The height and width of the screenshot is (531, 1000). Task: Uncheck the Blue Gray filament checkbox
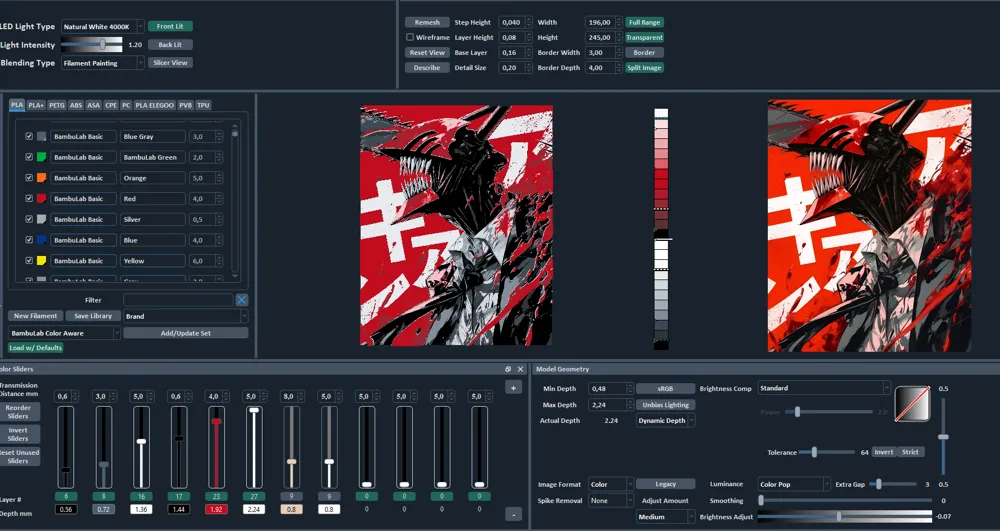tap(29, 136)
